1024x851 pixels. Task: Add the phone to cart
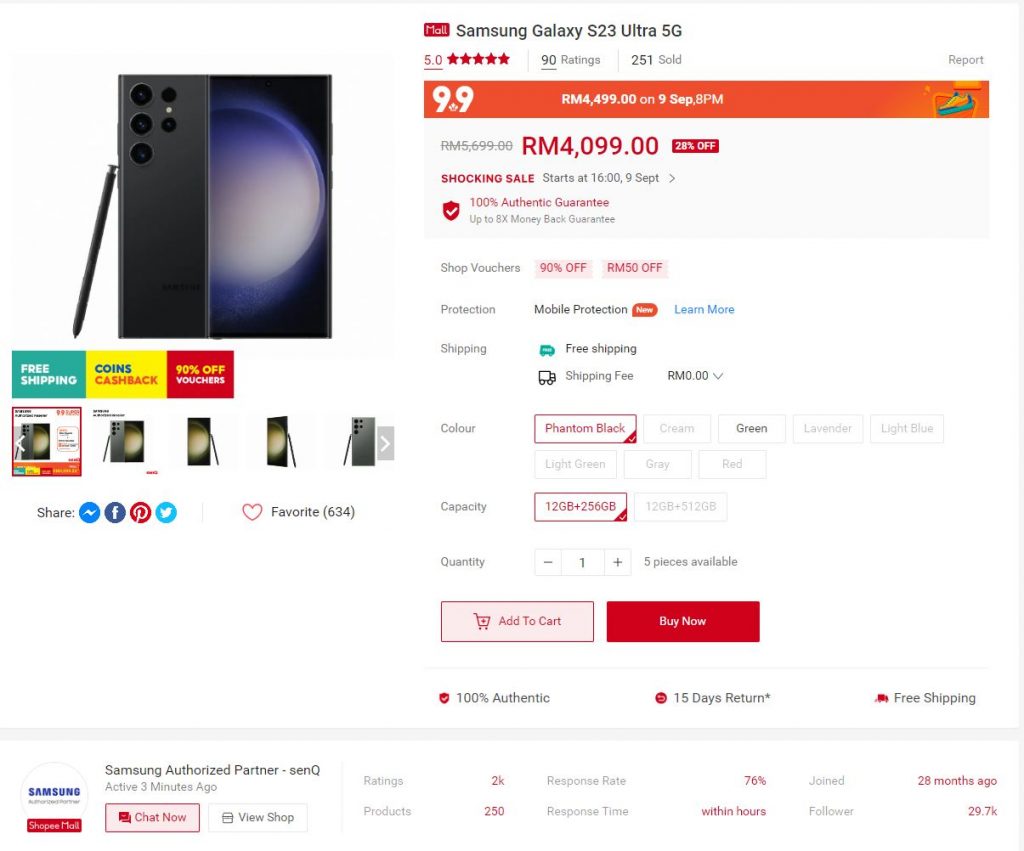517,621
